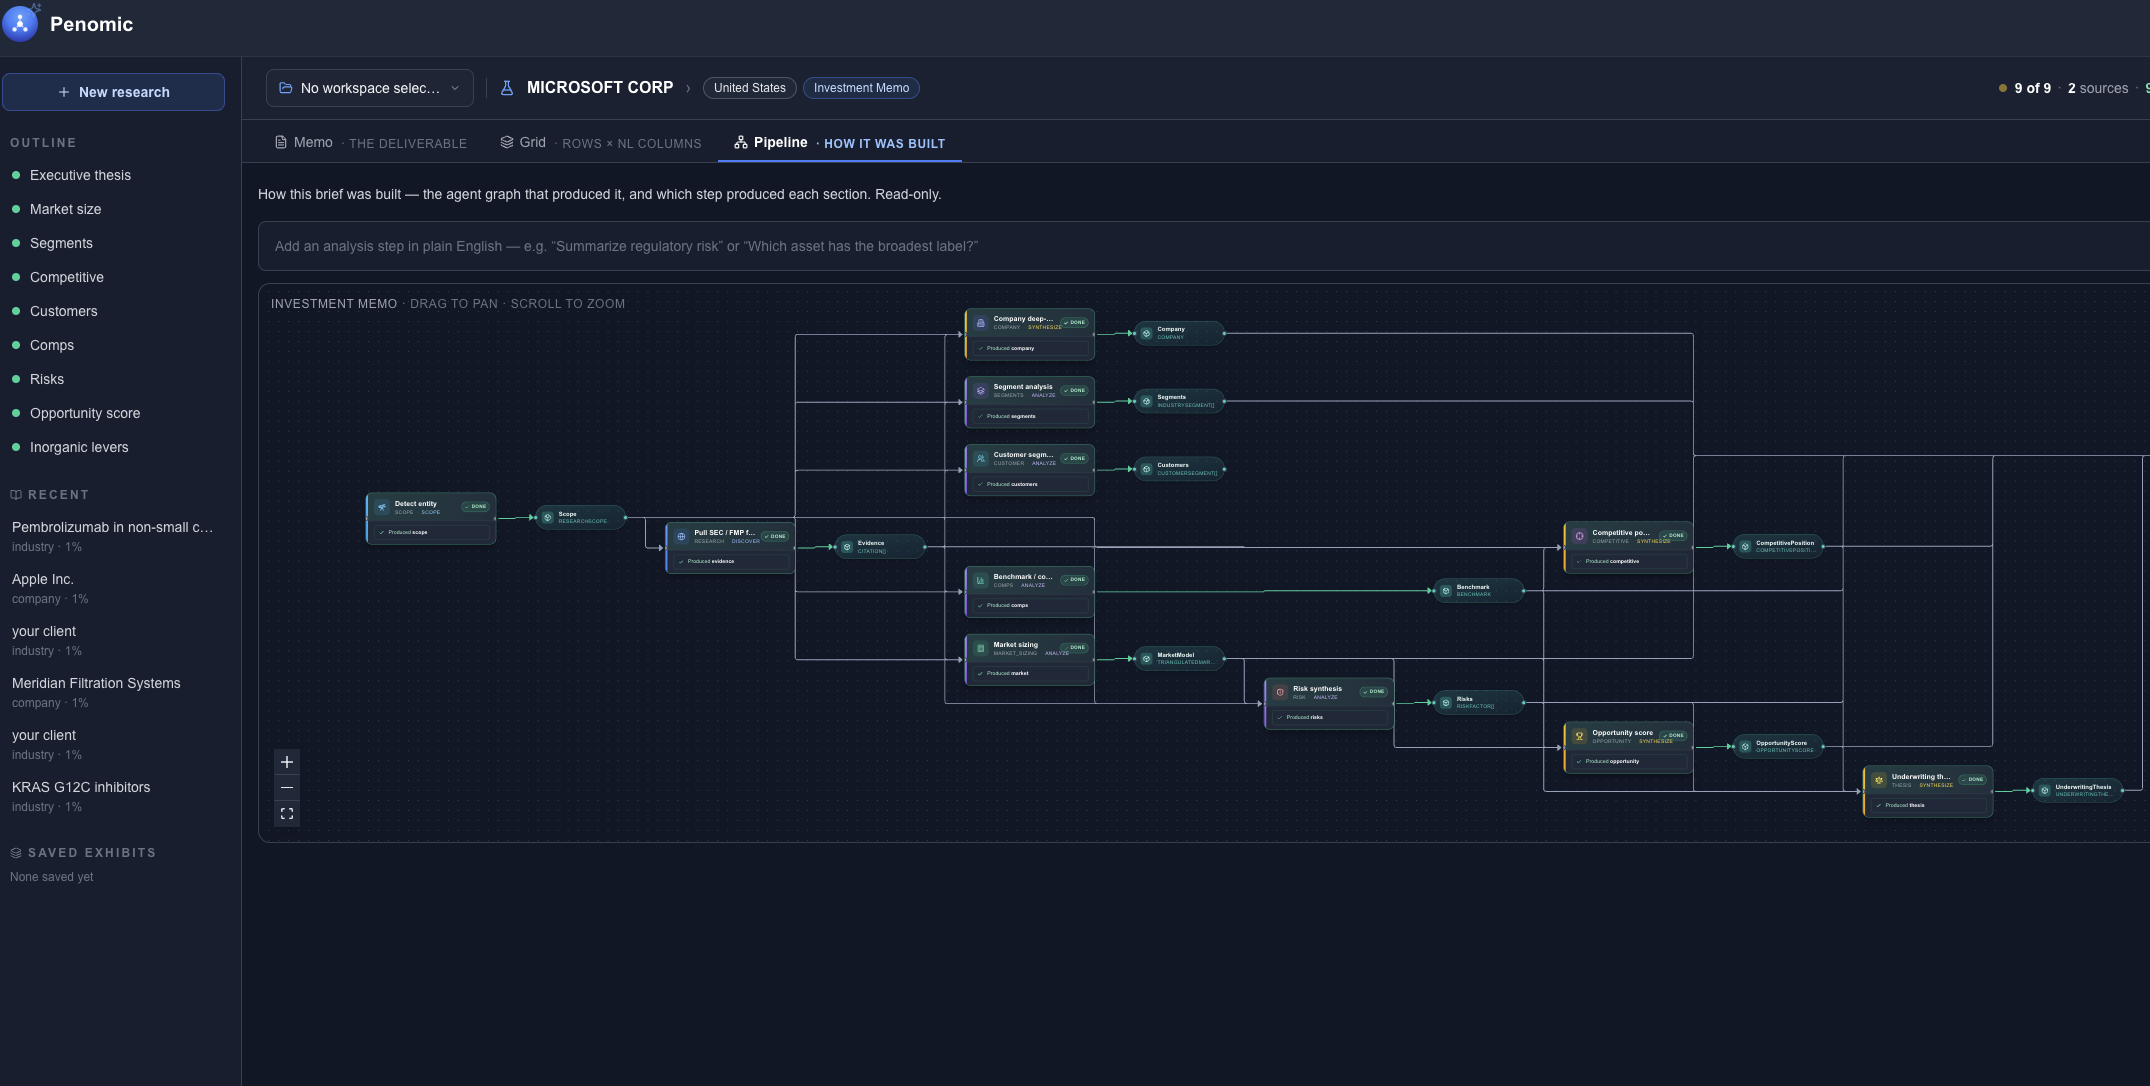Screen dimensions: 2150x1086
Task: Zoom in with the plus canvas control
Action: coord(287,762)
